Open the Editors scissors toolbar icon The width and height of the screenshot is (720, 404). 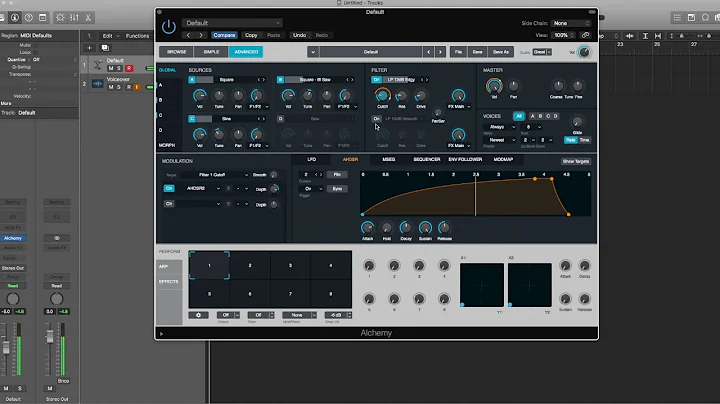88,17
